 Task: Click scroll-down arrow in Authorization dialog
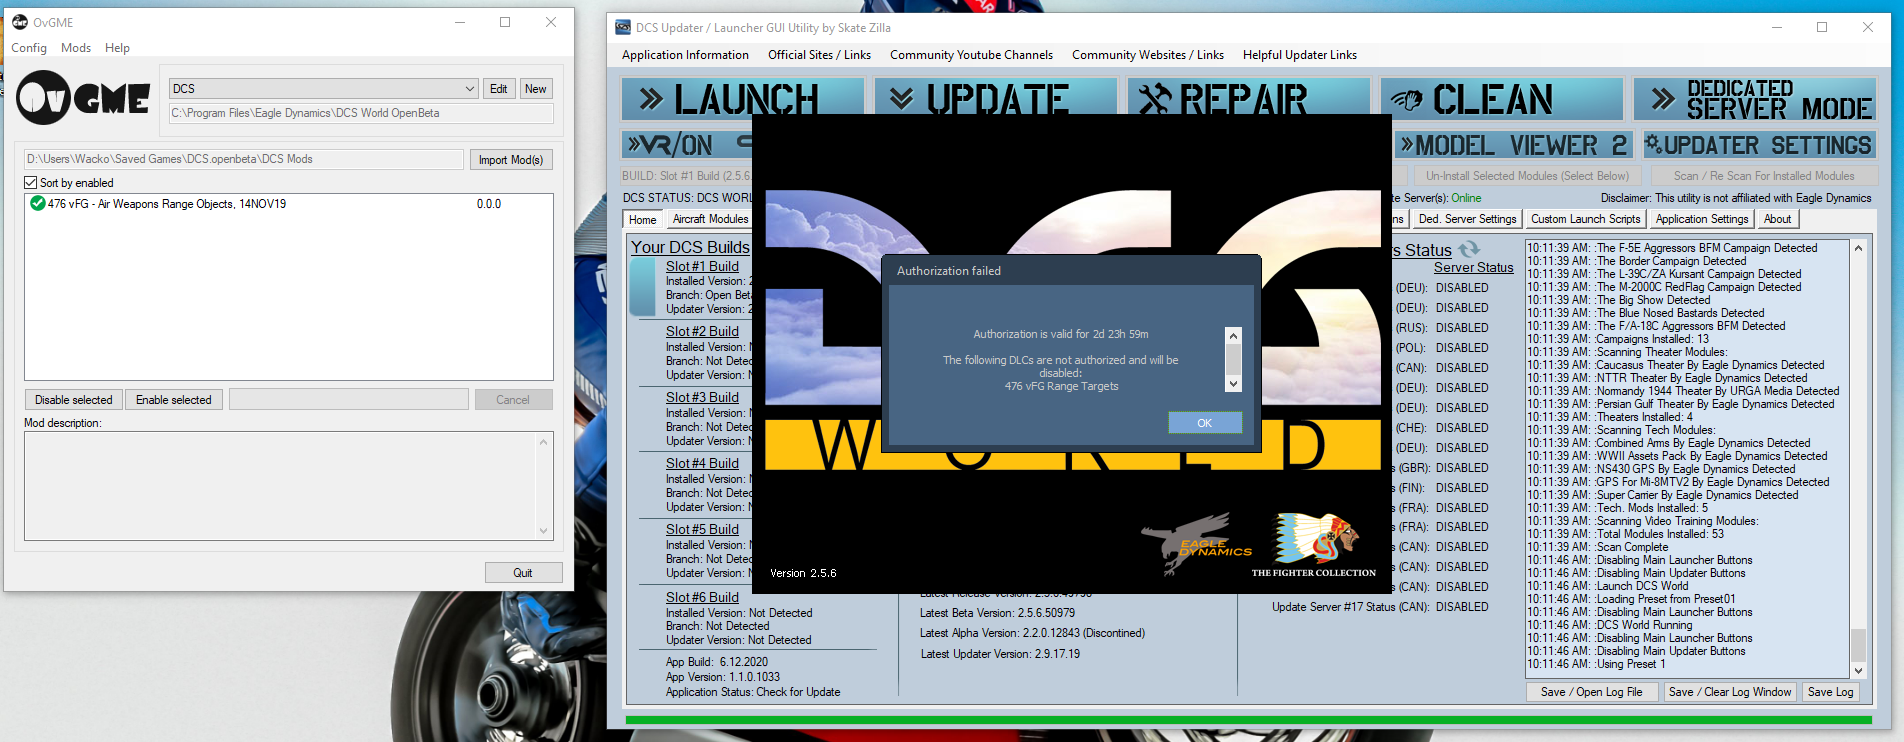click(x=1233, y=384)
